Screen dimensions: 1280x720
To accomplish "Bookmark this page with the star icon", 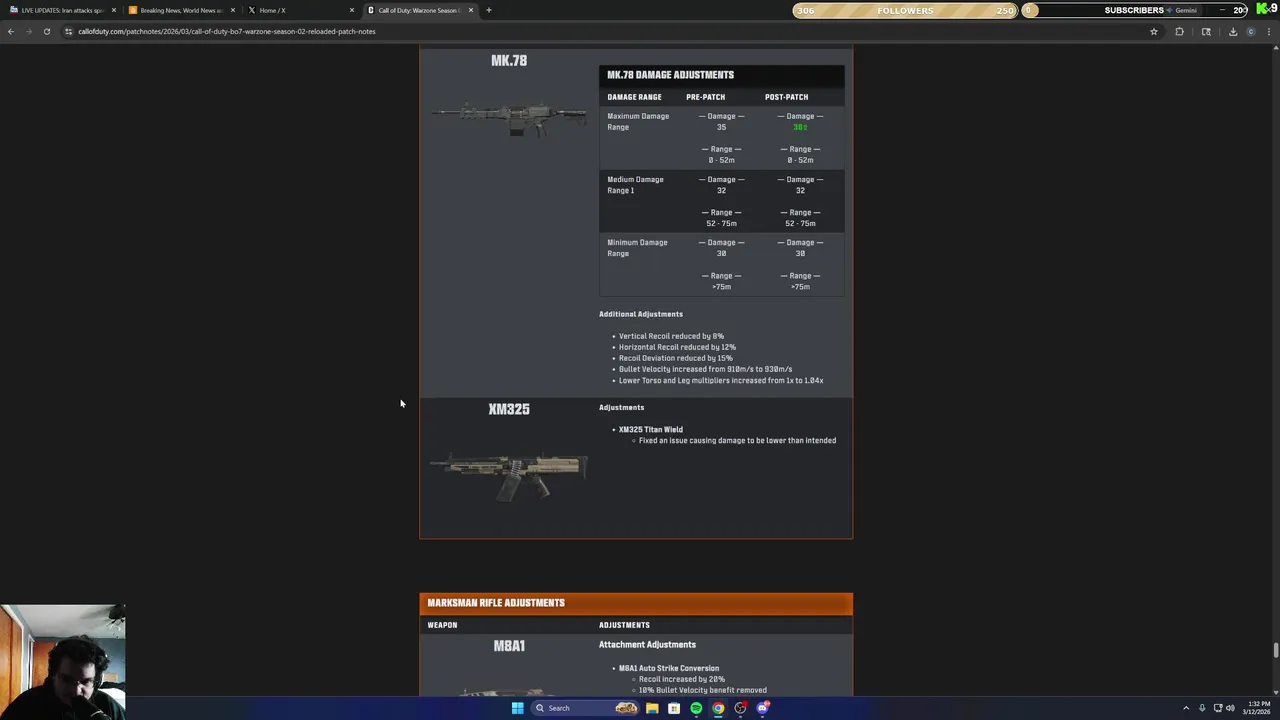I will (x=1153, y=31).
